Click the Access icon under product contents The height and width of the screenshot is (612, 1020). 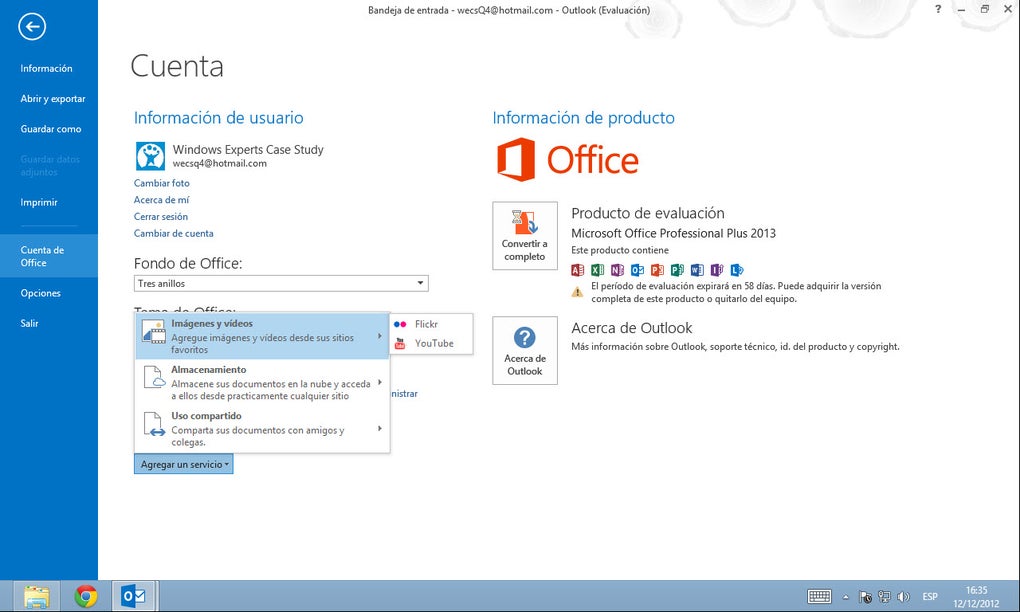pos(577,270)
